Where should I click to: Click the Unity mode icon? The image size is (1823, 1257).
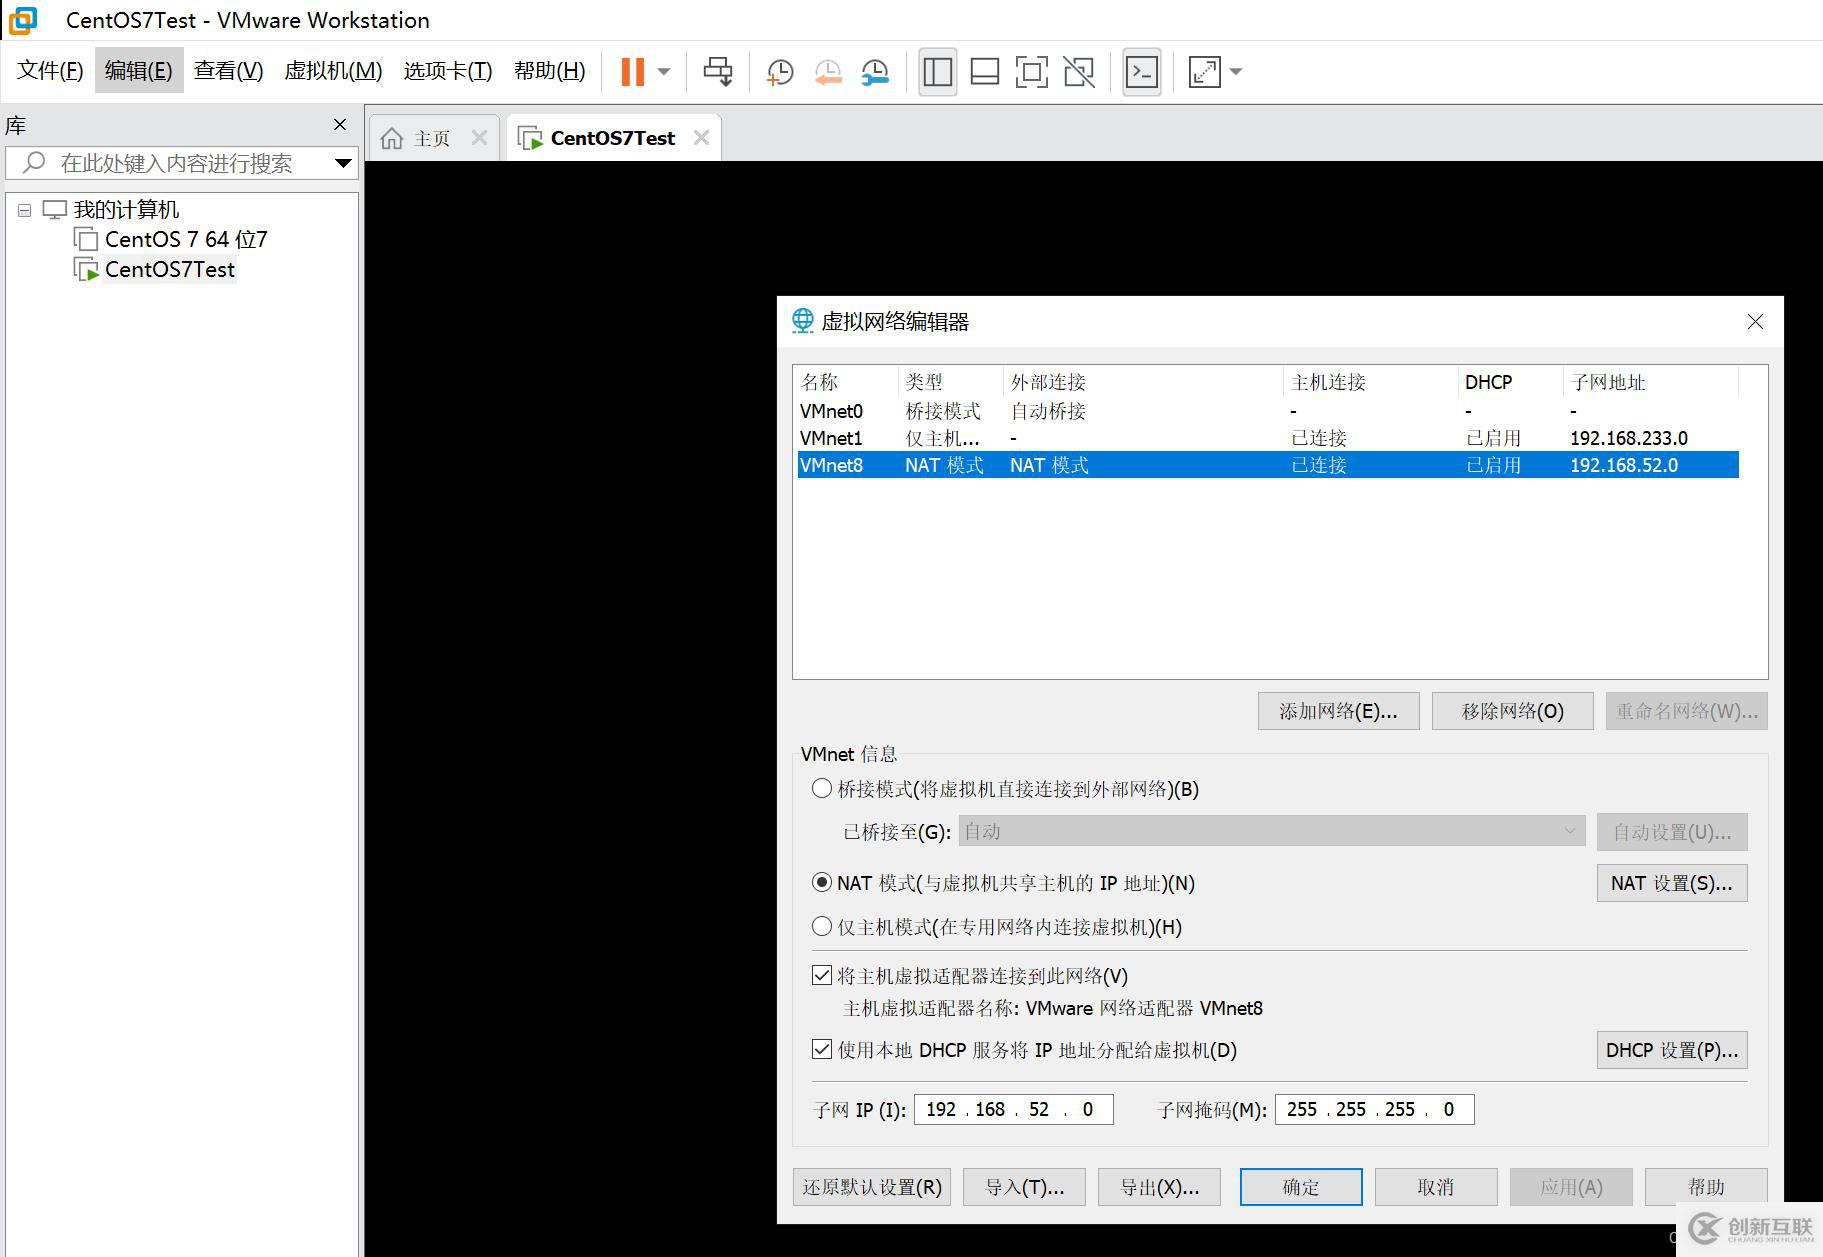coord(1079,71)
